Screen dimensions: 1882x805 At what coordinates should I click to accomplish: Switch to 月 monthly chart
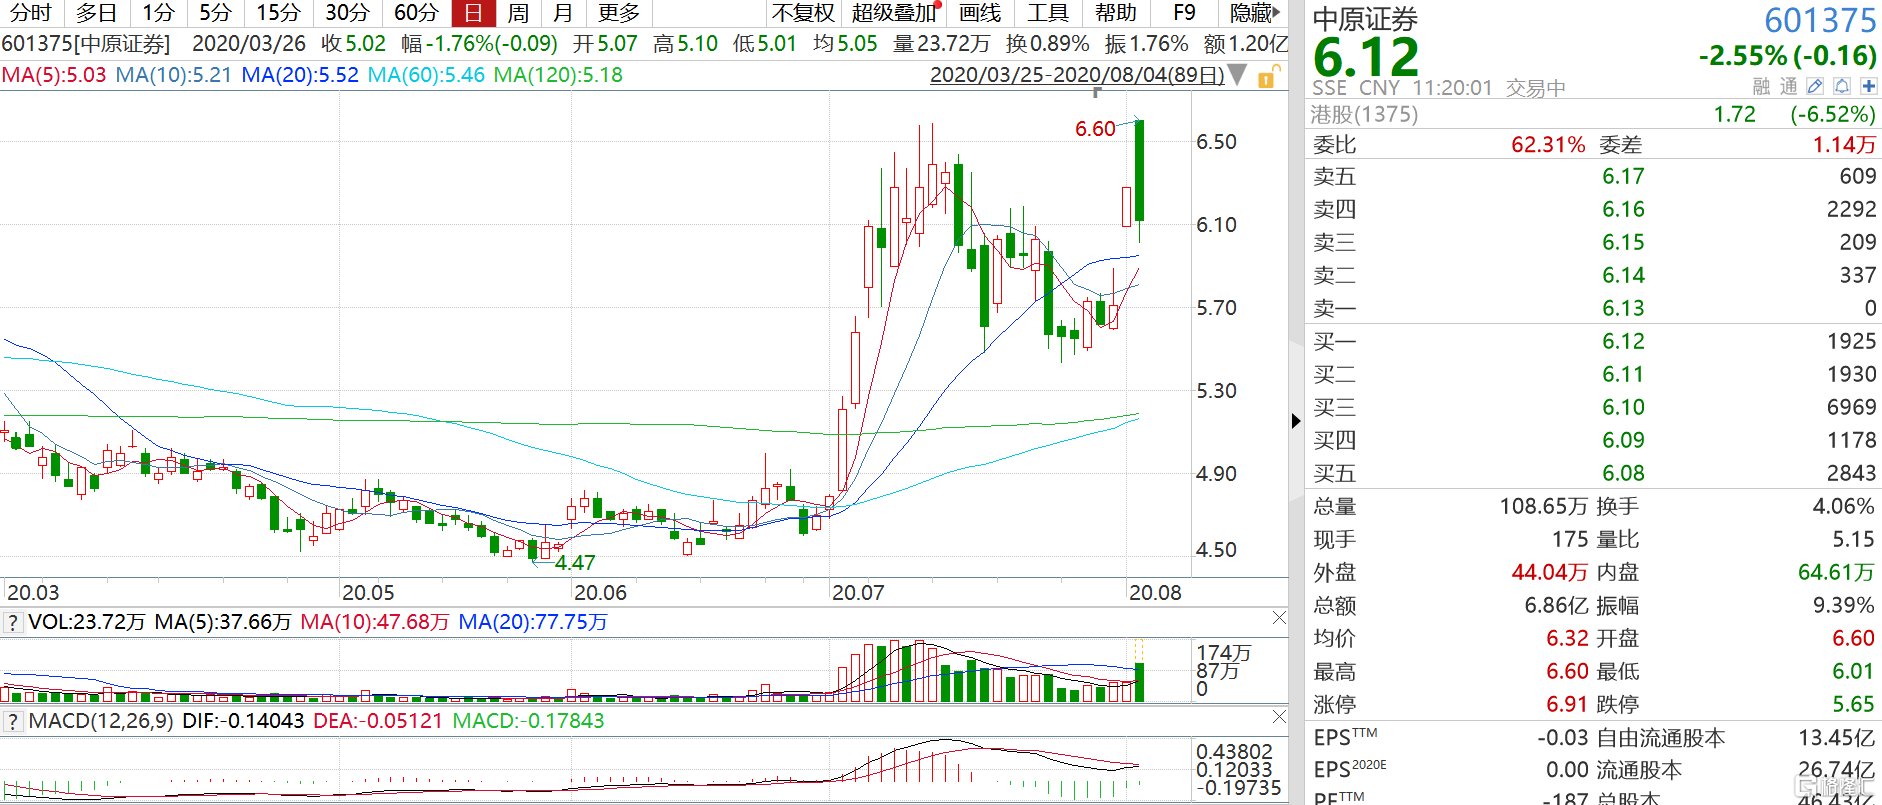(x=563, y=13)
